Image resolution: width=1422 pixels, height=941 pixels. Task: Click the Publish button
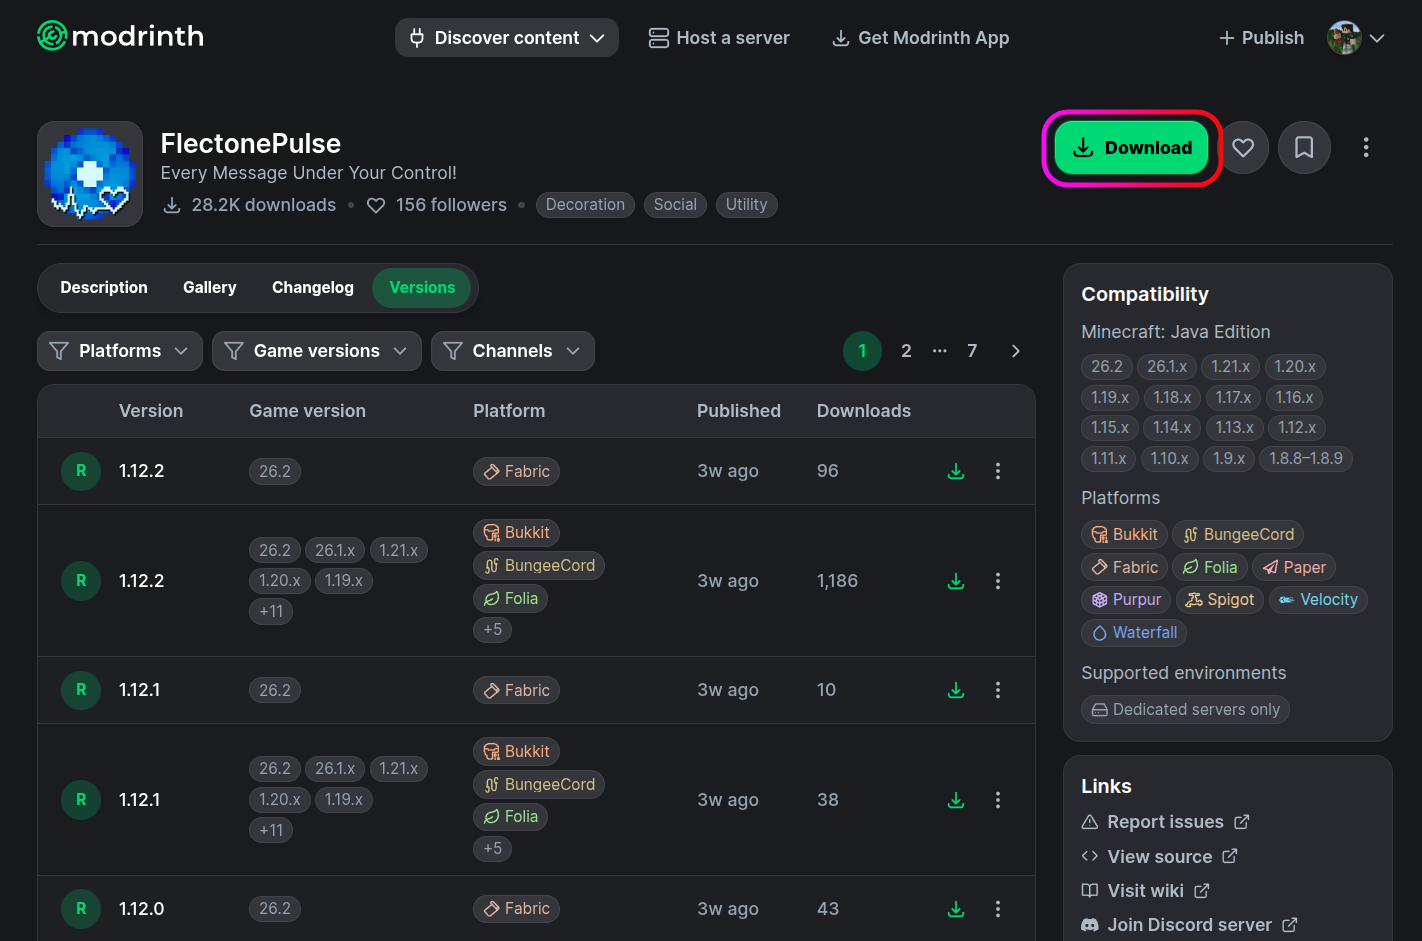pos(1261,38)
